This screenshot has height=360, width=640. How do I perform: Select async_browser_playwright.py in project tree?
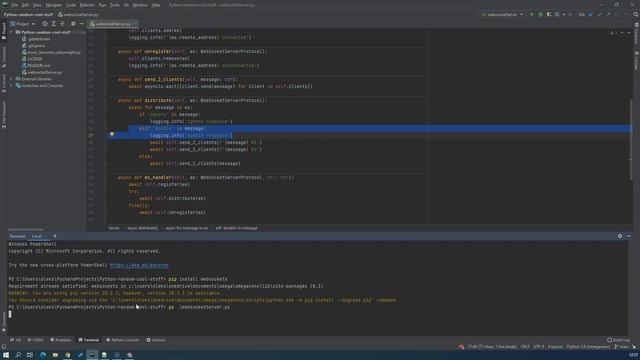pyautogui.click(x=51, y=52)
